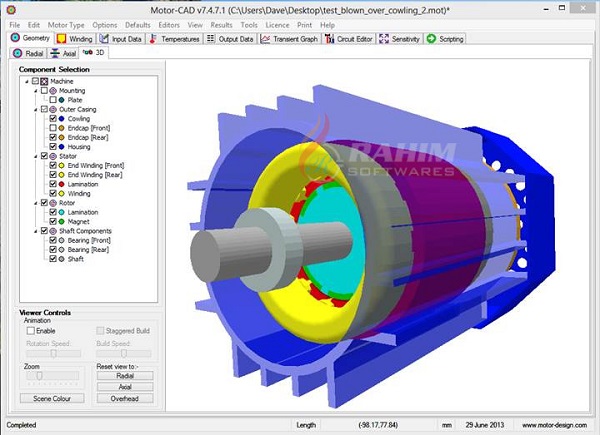600x435 pixels.
Task: Open the Temperatures thermometer icon tab
Action: 153,39
